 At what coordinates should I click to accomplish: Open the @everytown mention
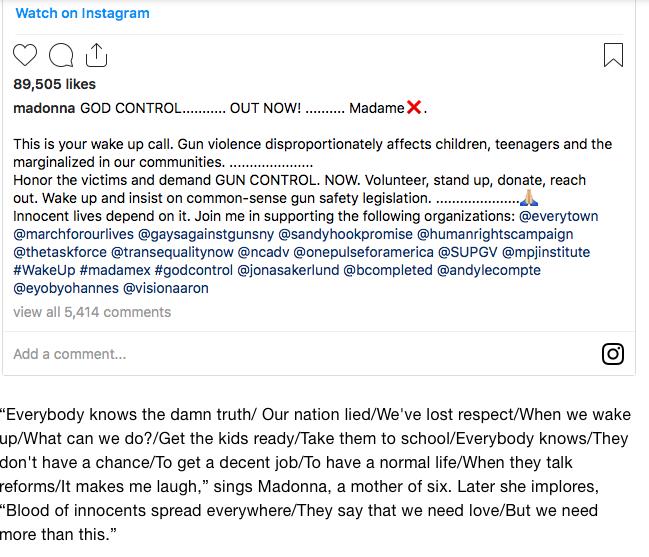[x=558, y=216]
